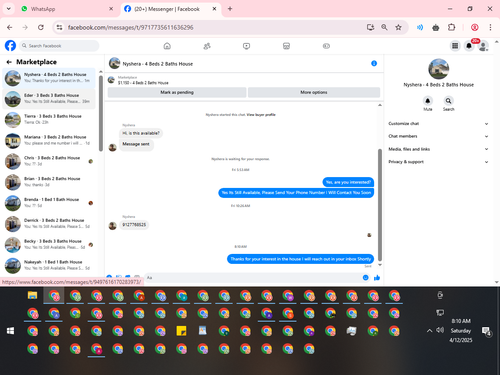500x375 pixels.
Task: Select the Messenger Facebook tab
Action: tap(170, 9)
